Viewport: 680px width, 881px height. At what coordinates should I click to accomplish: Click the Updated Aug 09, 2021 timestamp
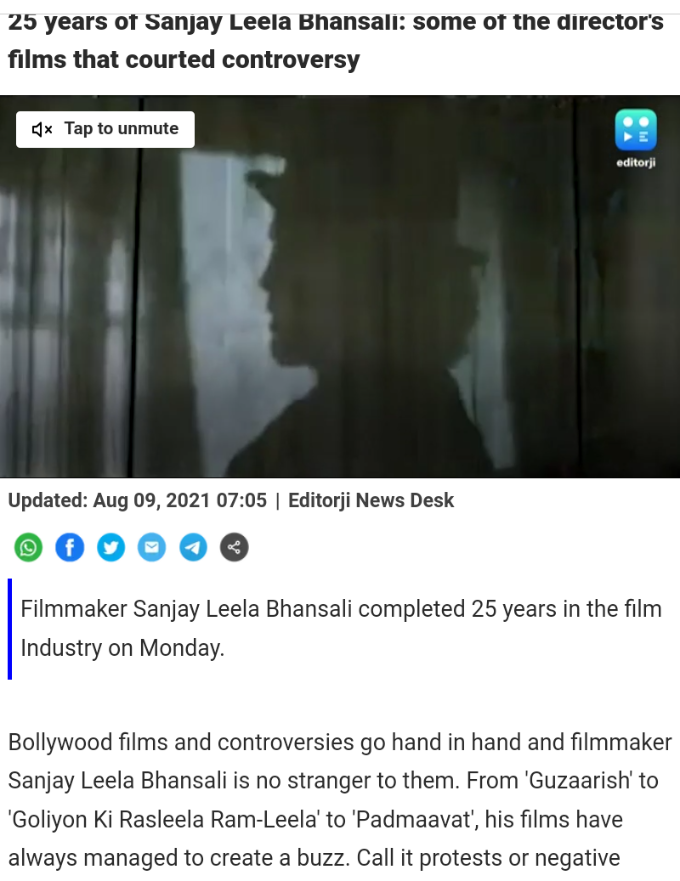[x=137, y=500]
